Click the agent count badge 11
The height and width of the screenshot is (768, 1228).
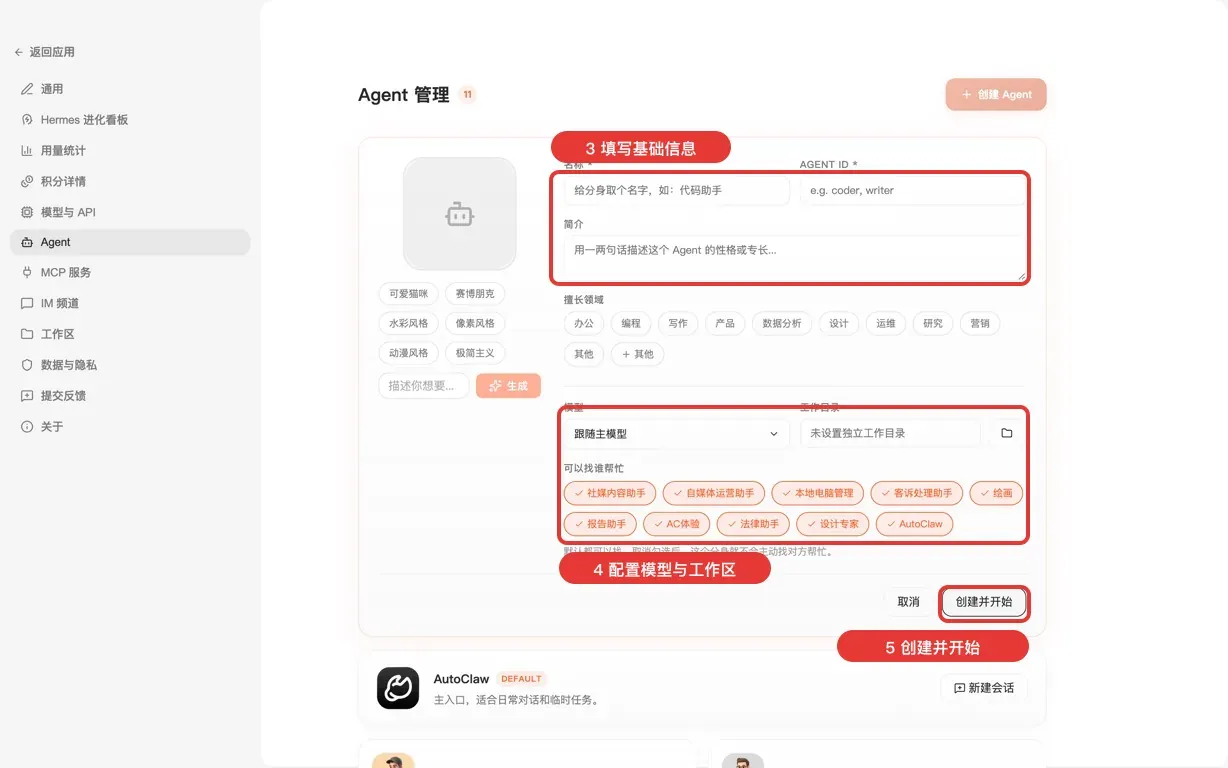tap(467, 95)
